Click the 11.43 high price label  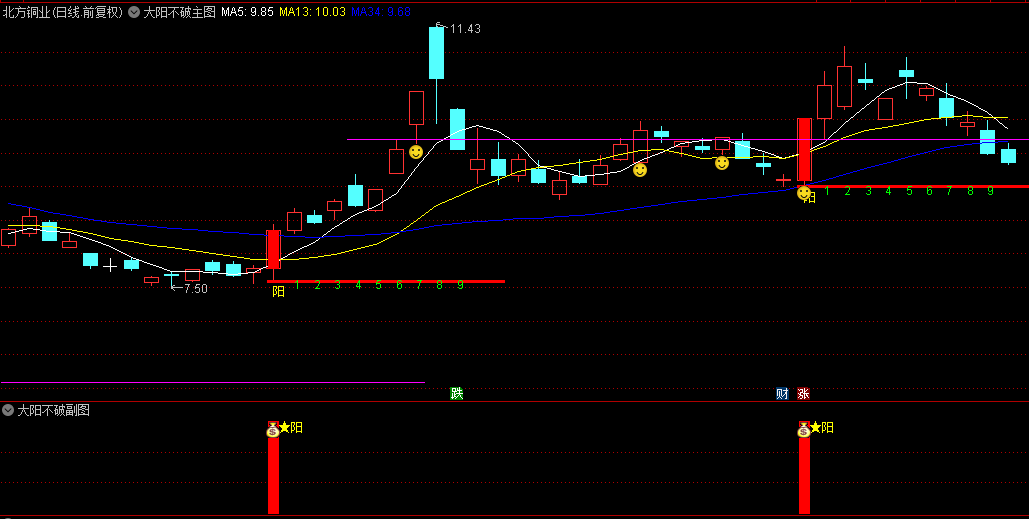point(465,29)
